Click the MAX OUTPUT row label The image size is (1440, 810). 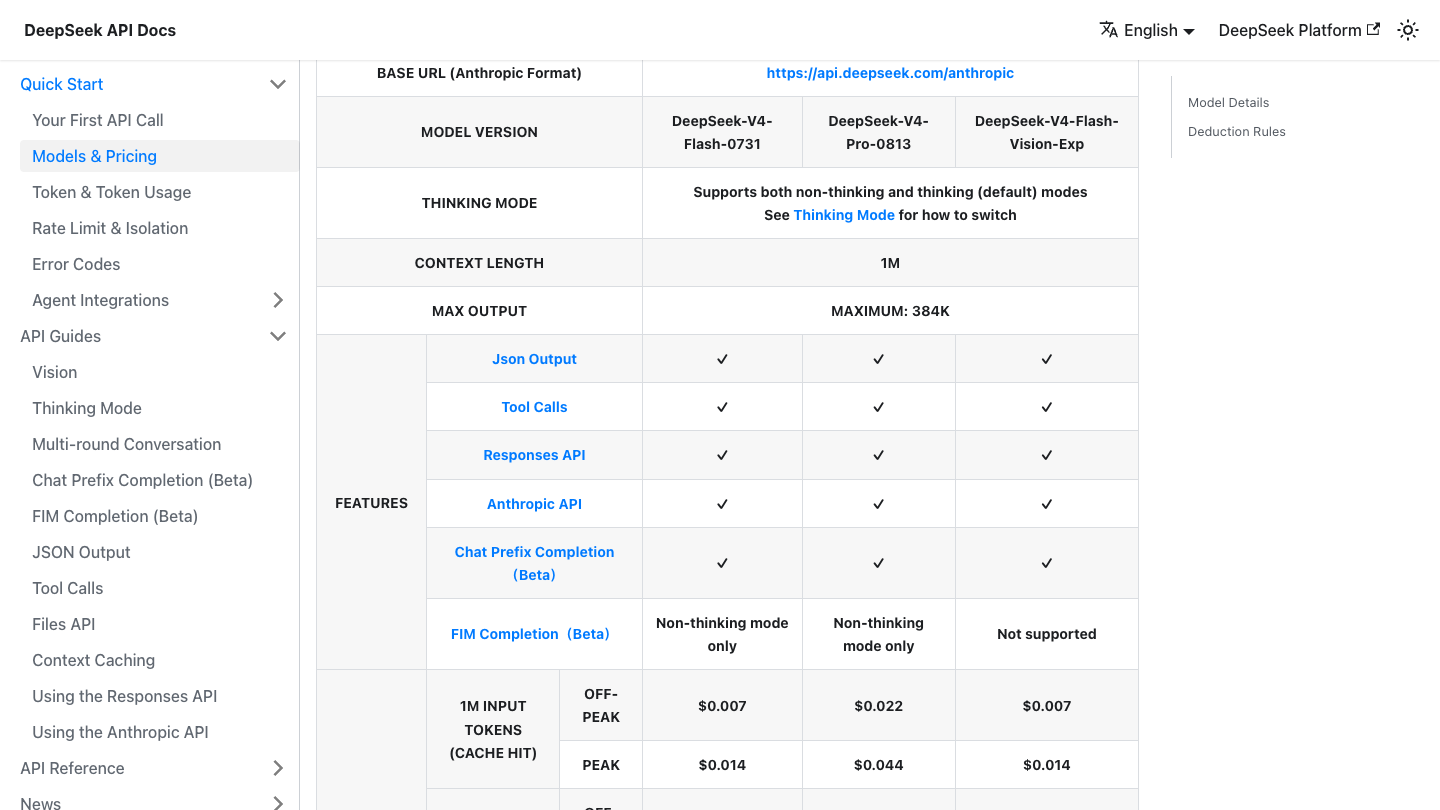tap(479, 311)
